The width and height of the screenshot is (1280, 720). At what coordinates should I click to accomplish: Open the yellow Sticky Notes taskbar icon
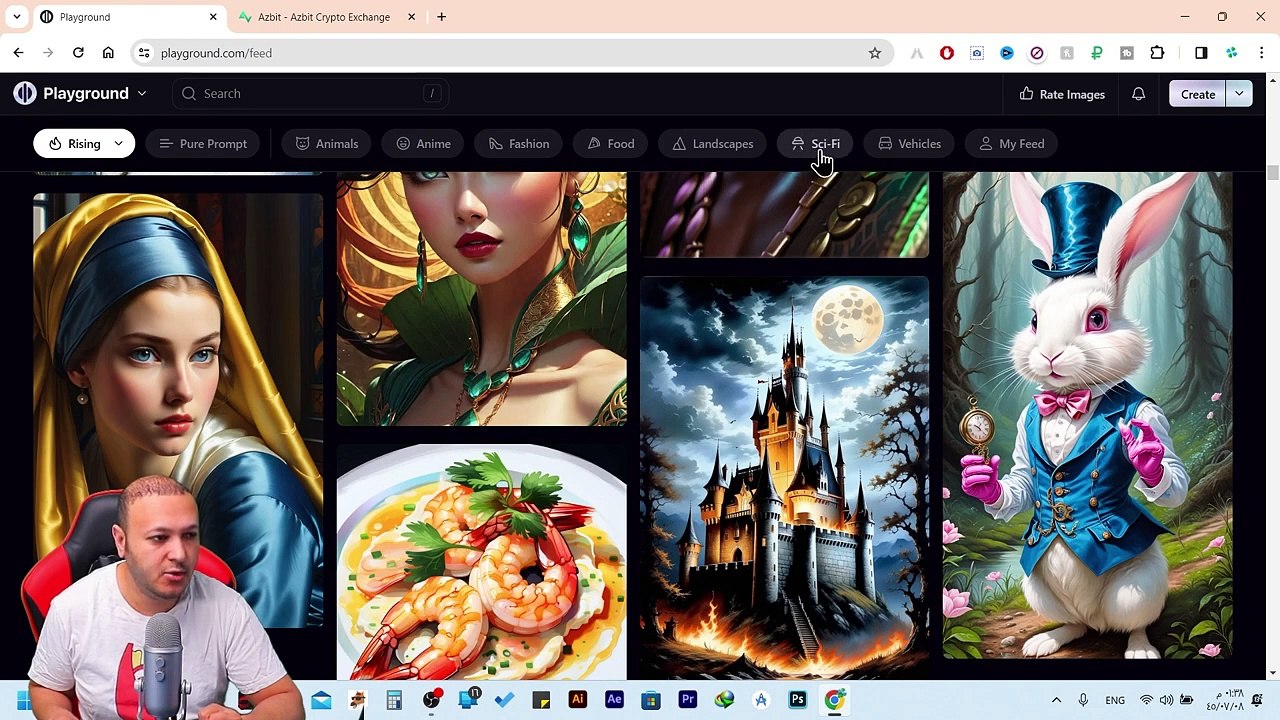click(541, 700)
